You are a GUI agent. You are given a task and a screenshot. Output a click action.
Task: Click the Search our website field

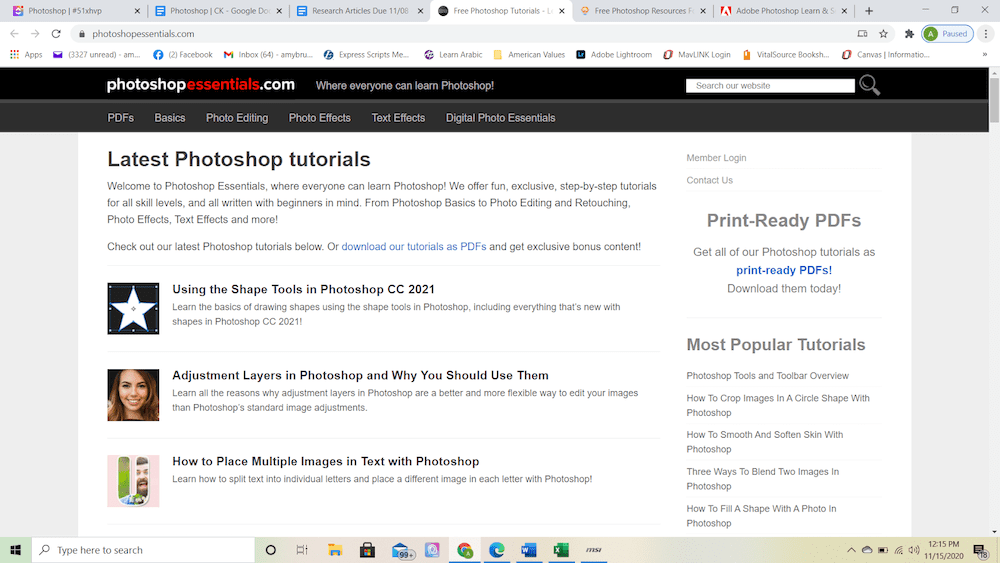[x=770, y=85]
